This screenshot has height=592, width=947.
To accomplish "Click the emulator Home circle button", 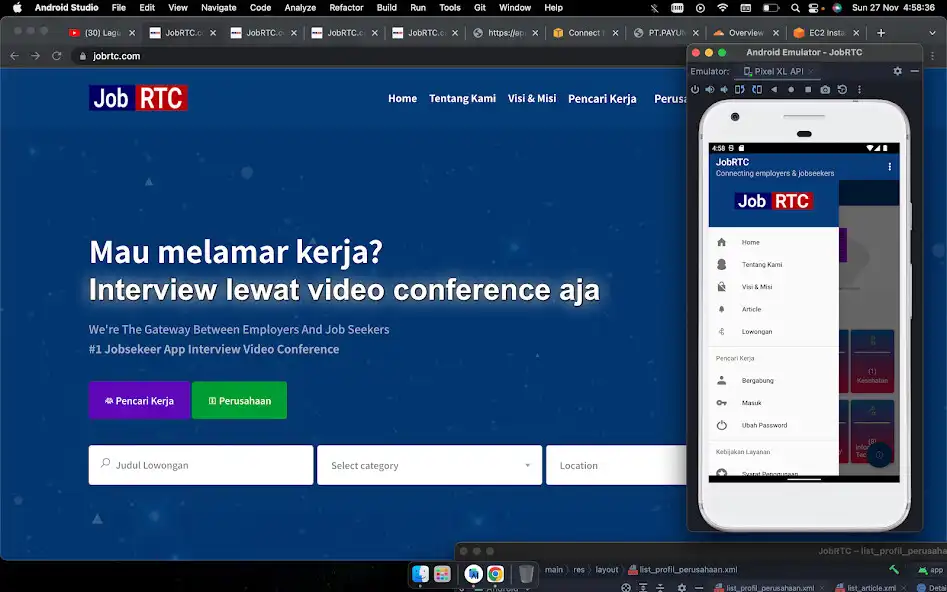I will point(791,89).
